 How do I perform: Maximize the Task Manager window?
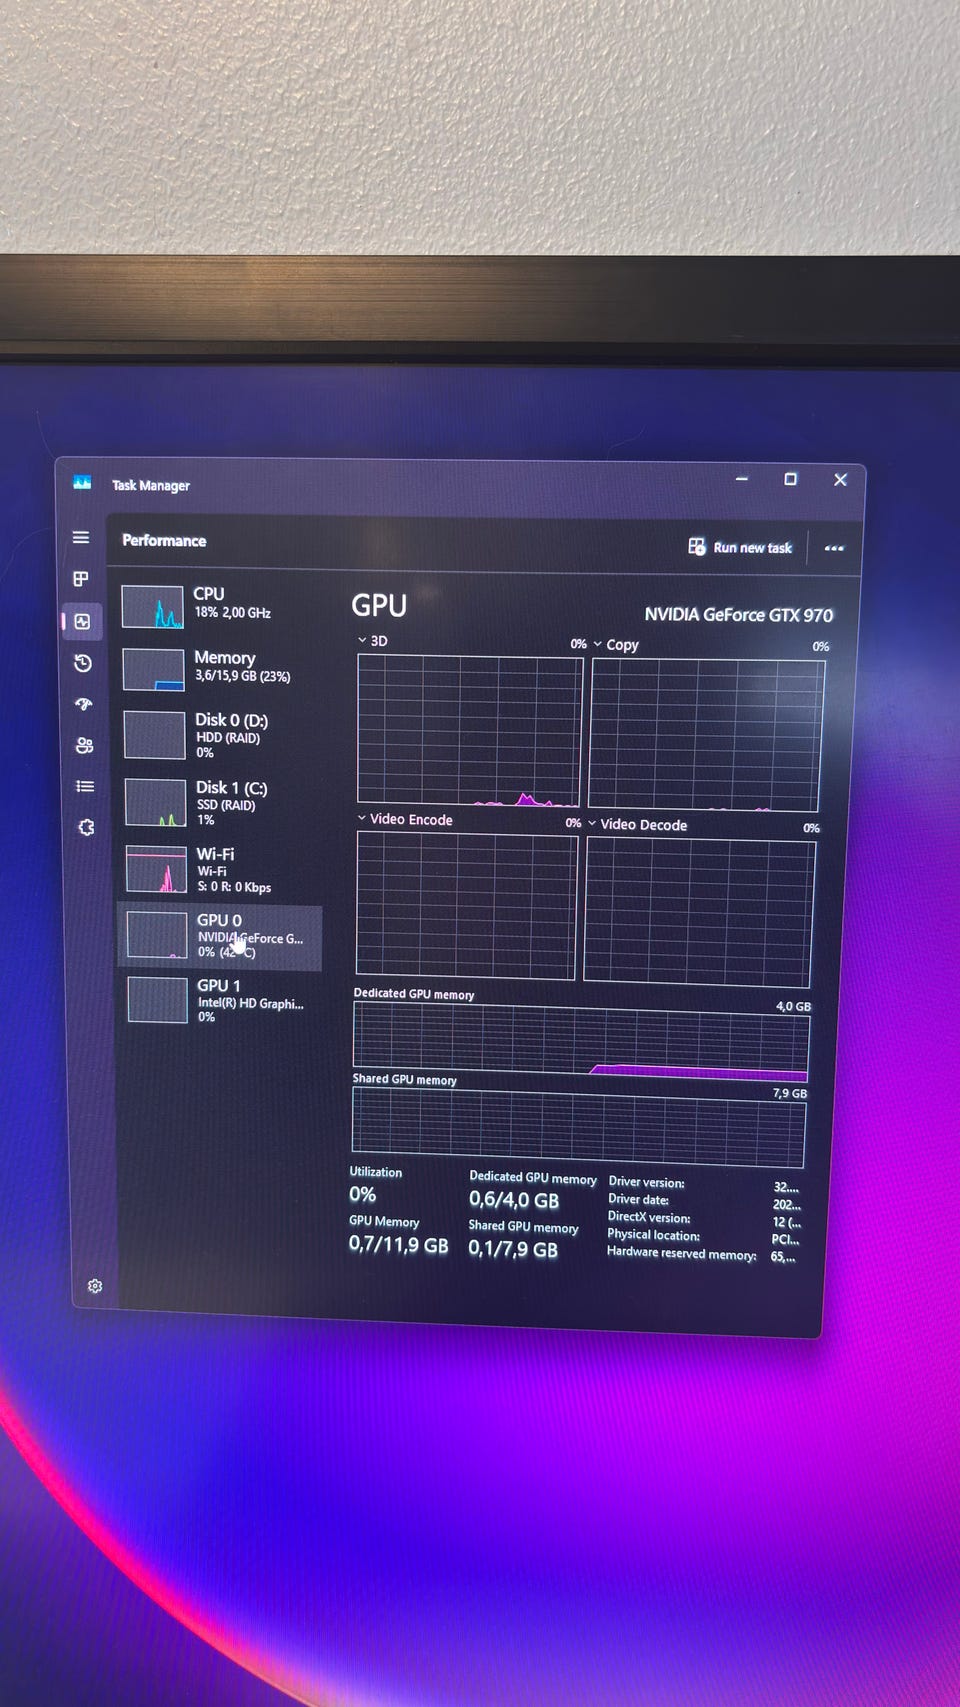coord(790,479)
